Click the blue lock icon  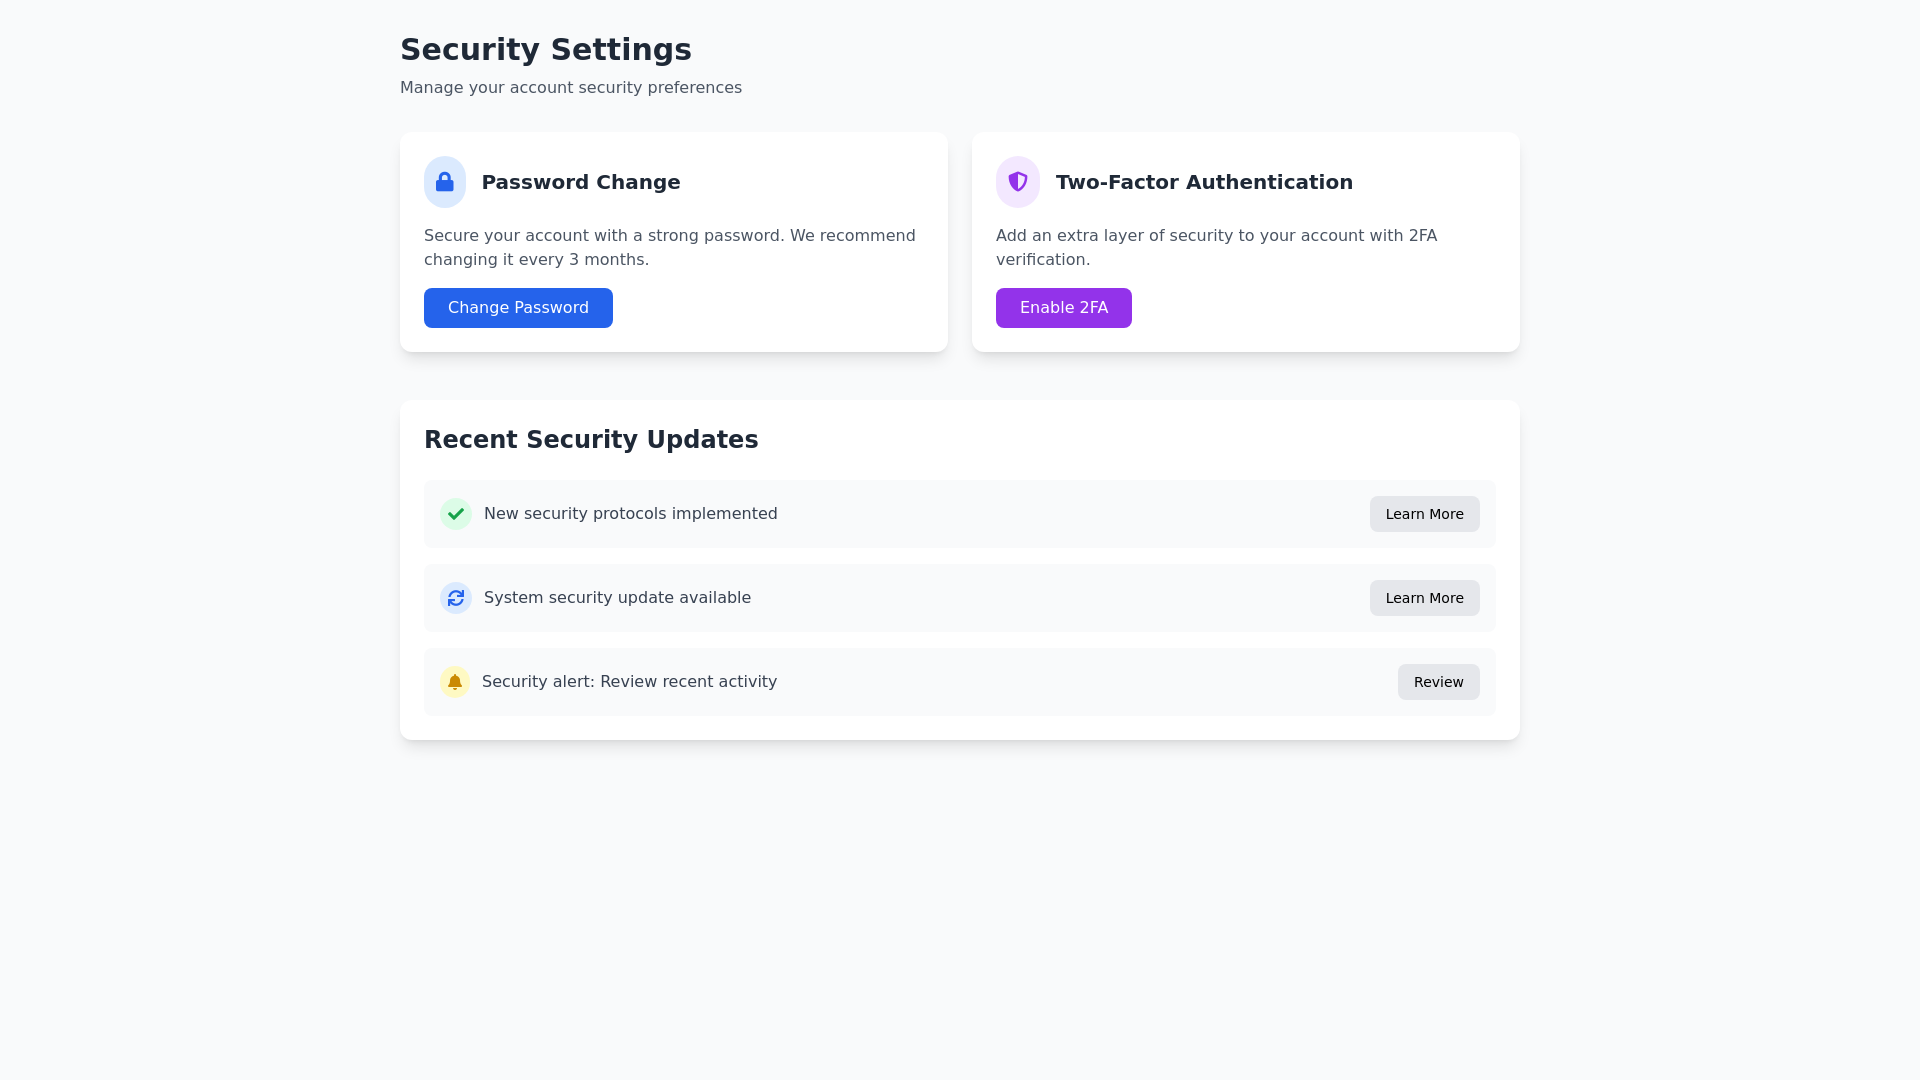click(445, 182)
